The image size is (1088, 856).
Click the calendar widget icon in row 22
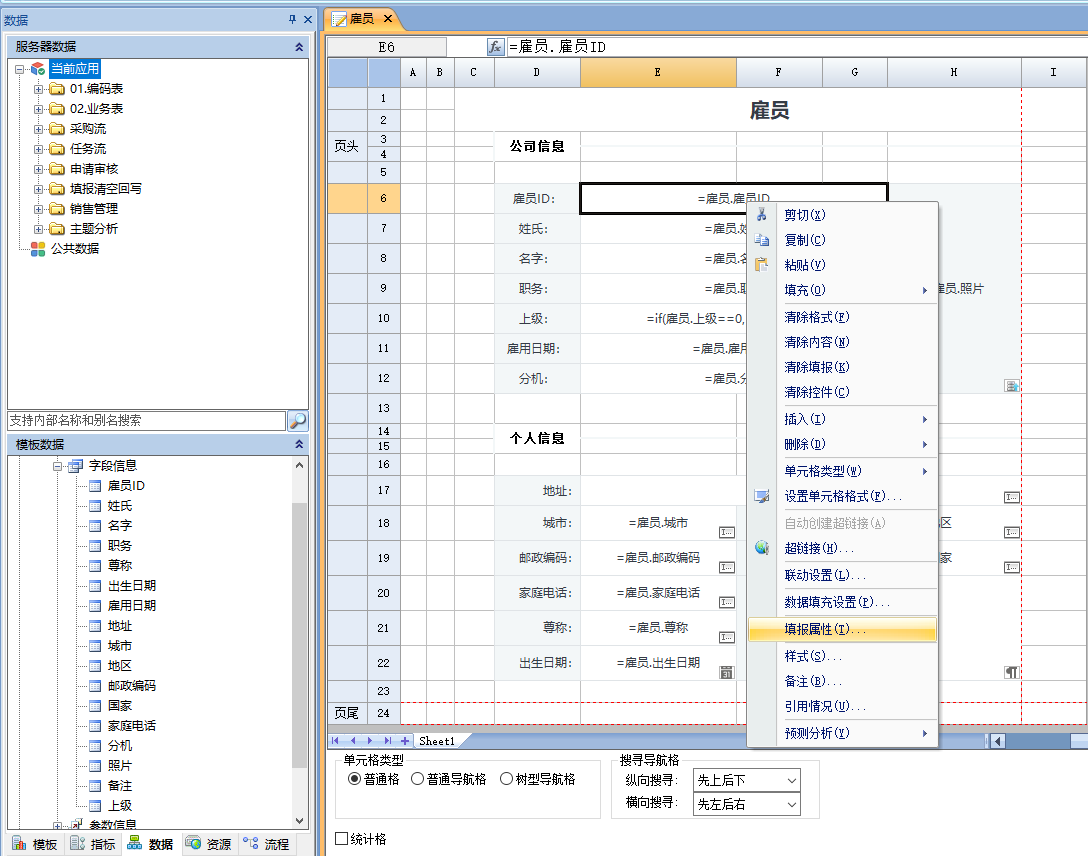pos(727,673)
